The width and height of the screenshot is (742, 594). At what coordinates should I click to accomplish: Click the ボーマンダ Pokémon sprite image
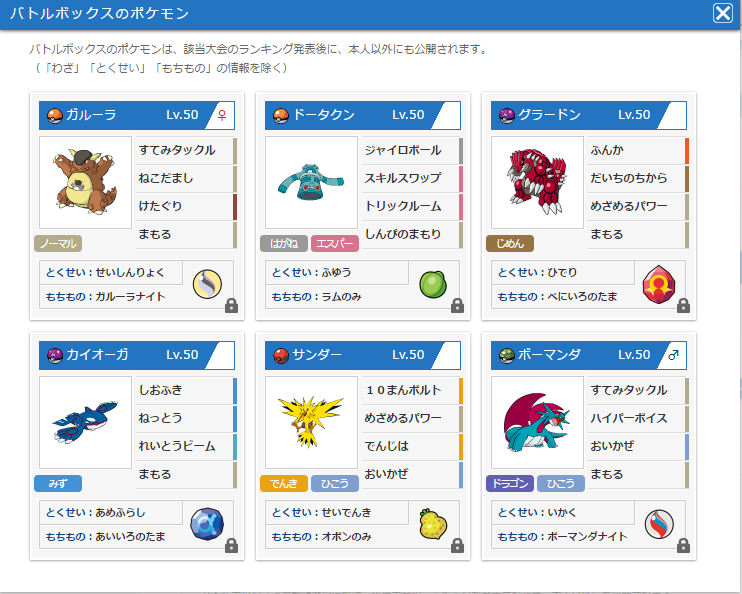(x=537, y=422)
